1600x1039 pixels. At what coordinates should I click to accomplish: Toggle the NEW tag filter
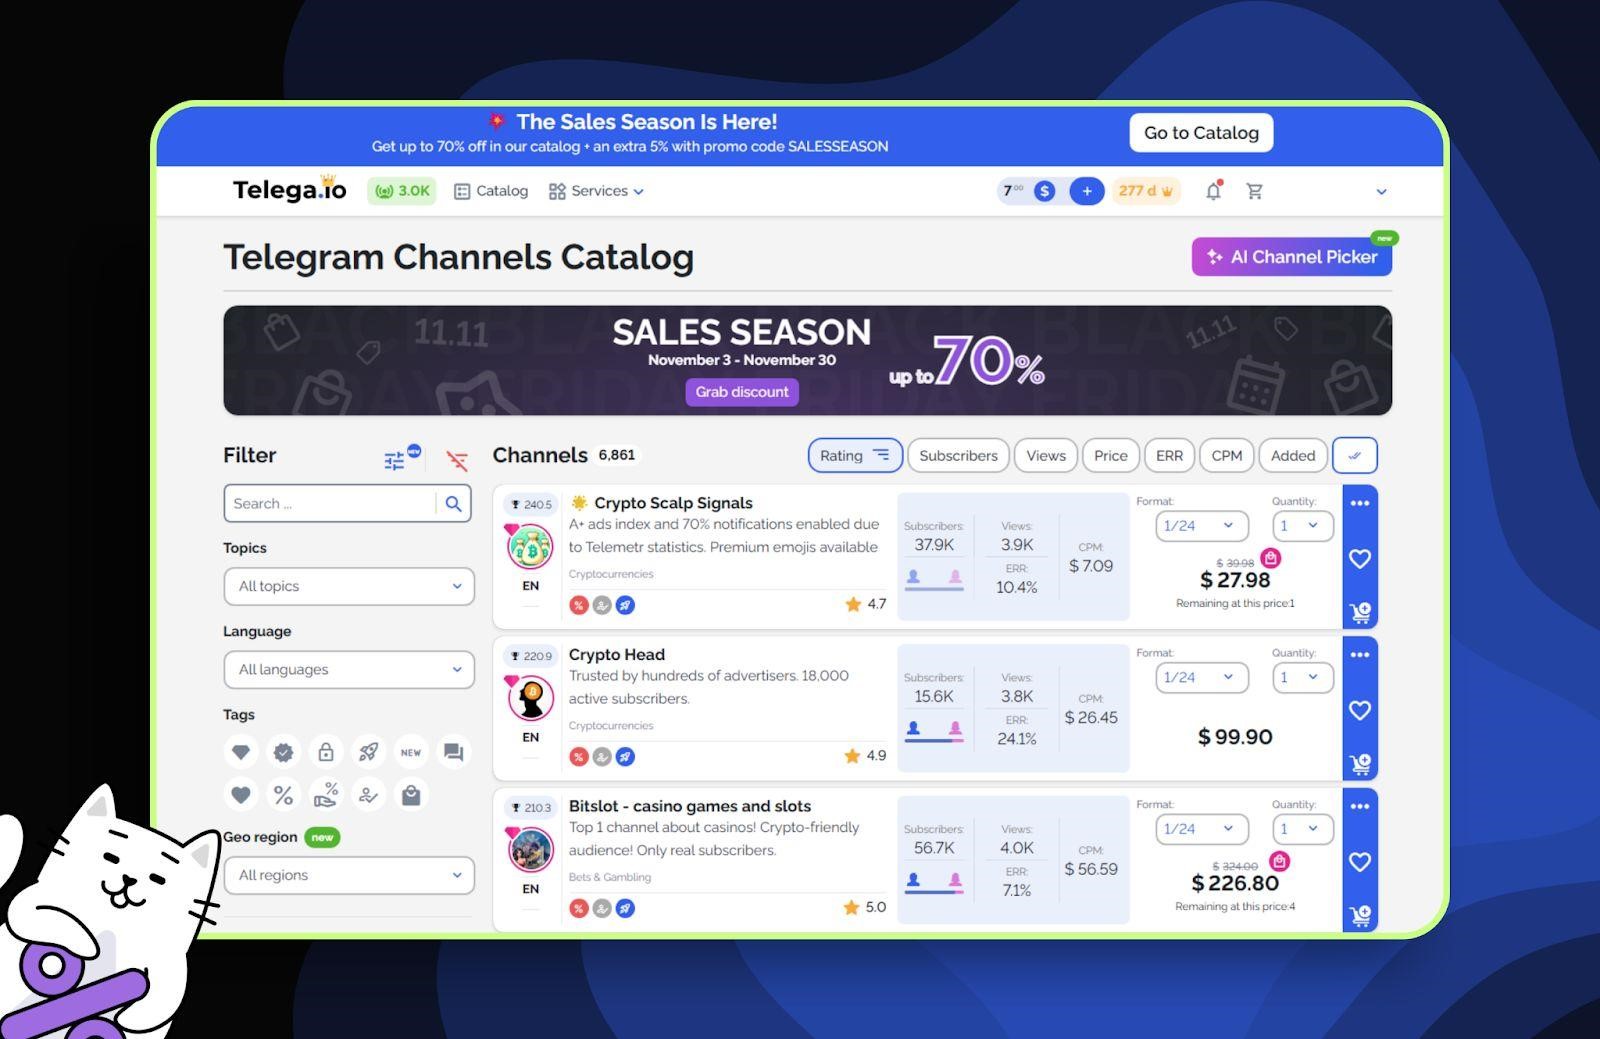click(411, 752)
